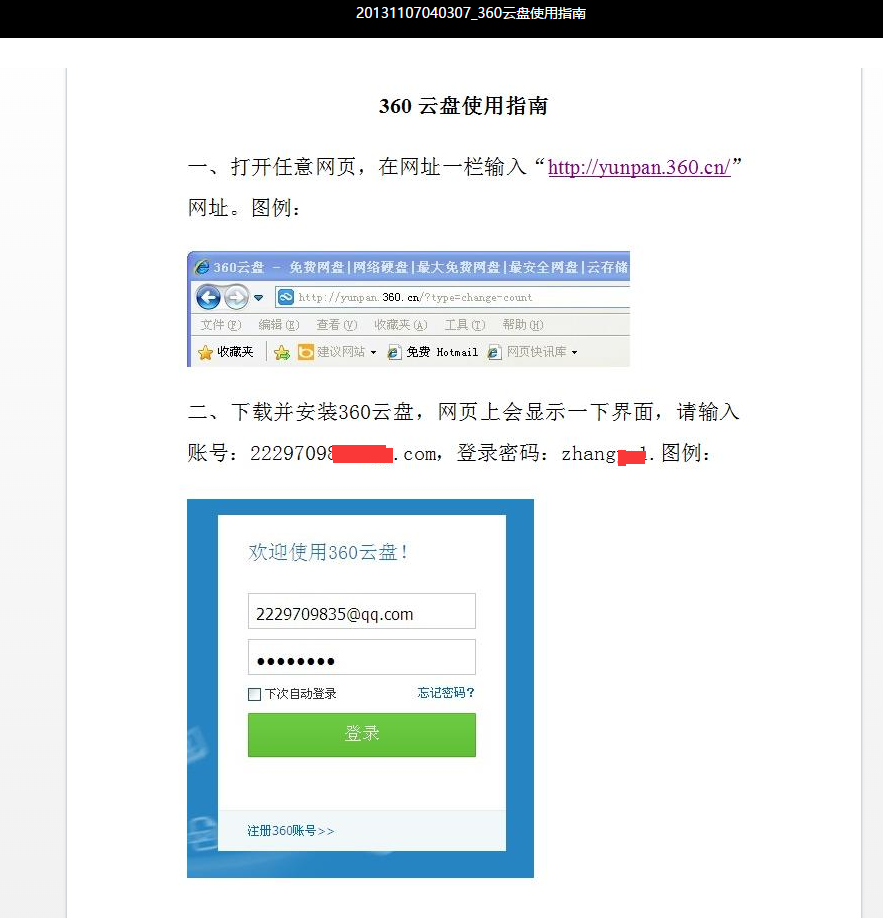Click the 建议网站 icon
This screenshot has width=883, height=918.
pyautogui.click(x=305, y=352)
